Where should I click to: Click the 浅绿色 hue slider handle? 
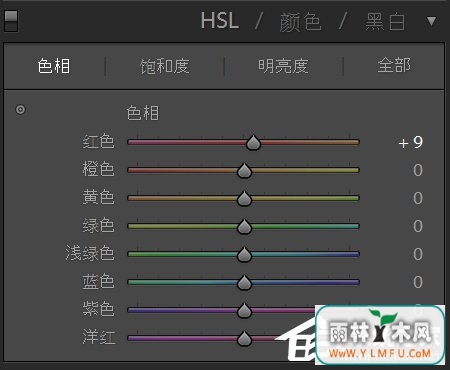244,255
